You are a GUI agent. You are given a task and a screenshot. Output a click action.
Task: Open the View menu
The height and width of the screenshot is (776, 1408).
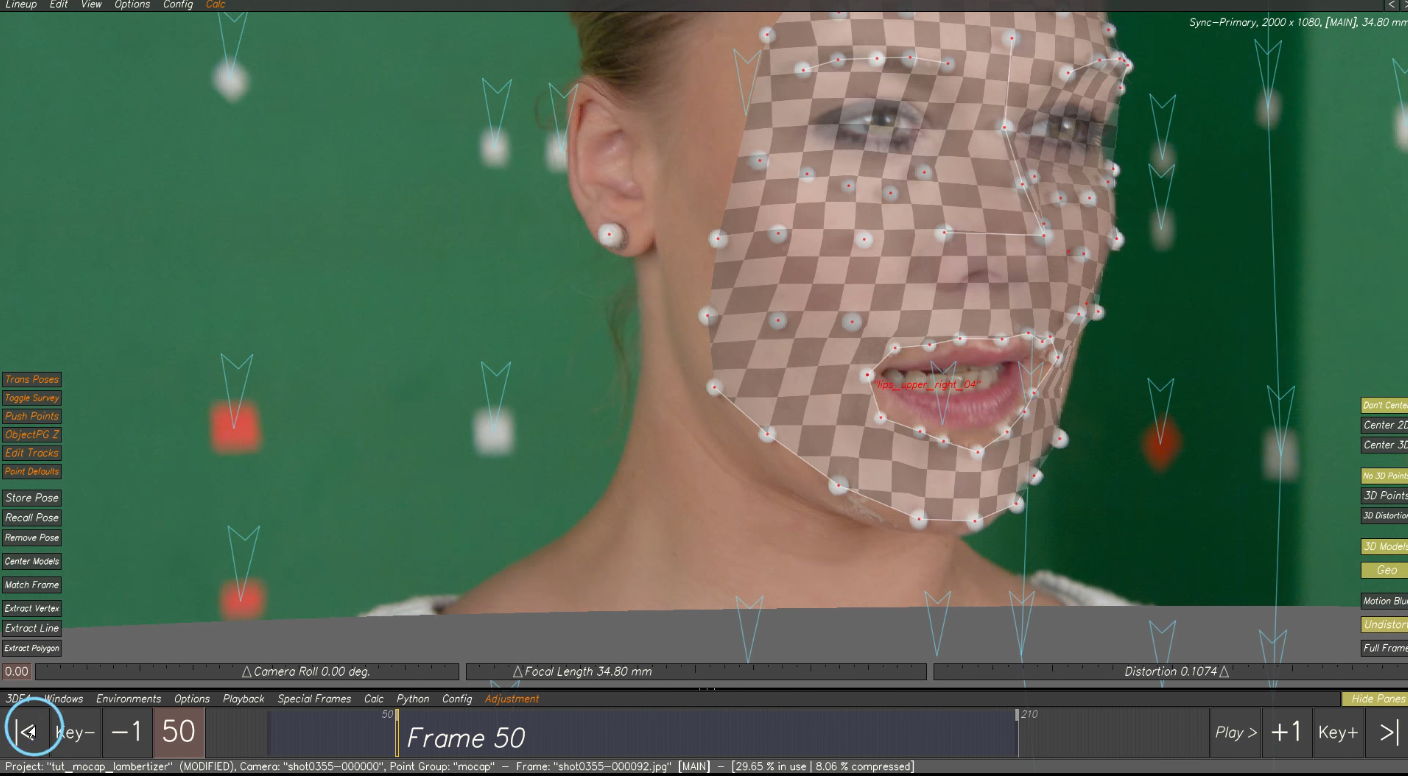coord(91,5)
